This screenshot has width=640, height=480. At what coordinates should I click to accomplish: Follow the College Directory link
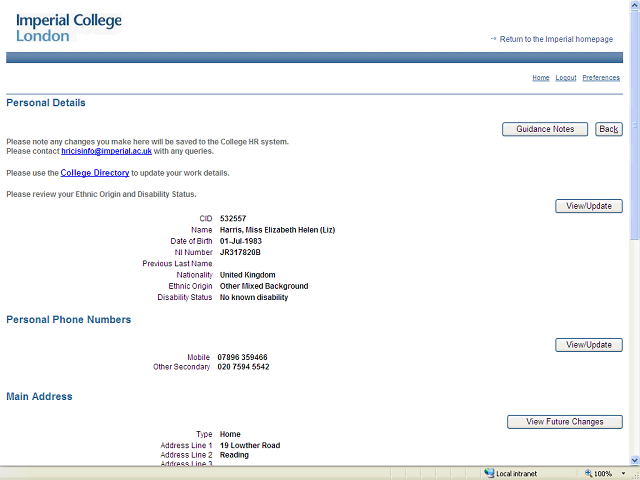(x=95, y=173)
